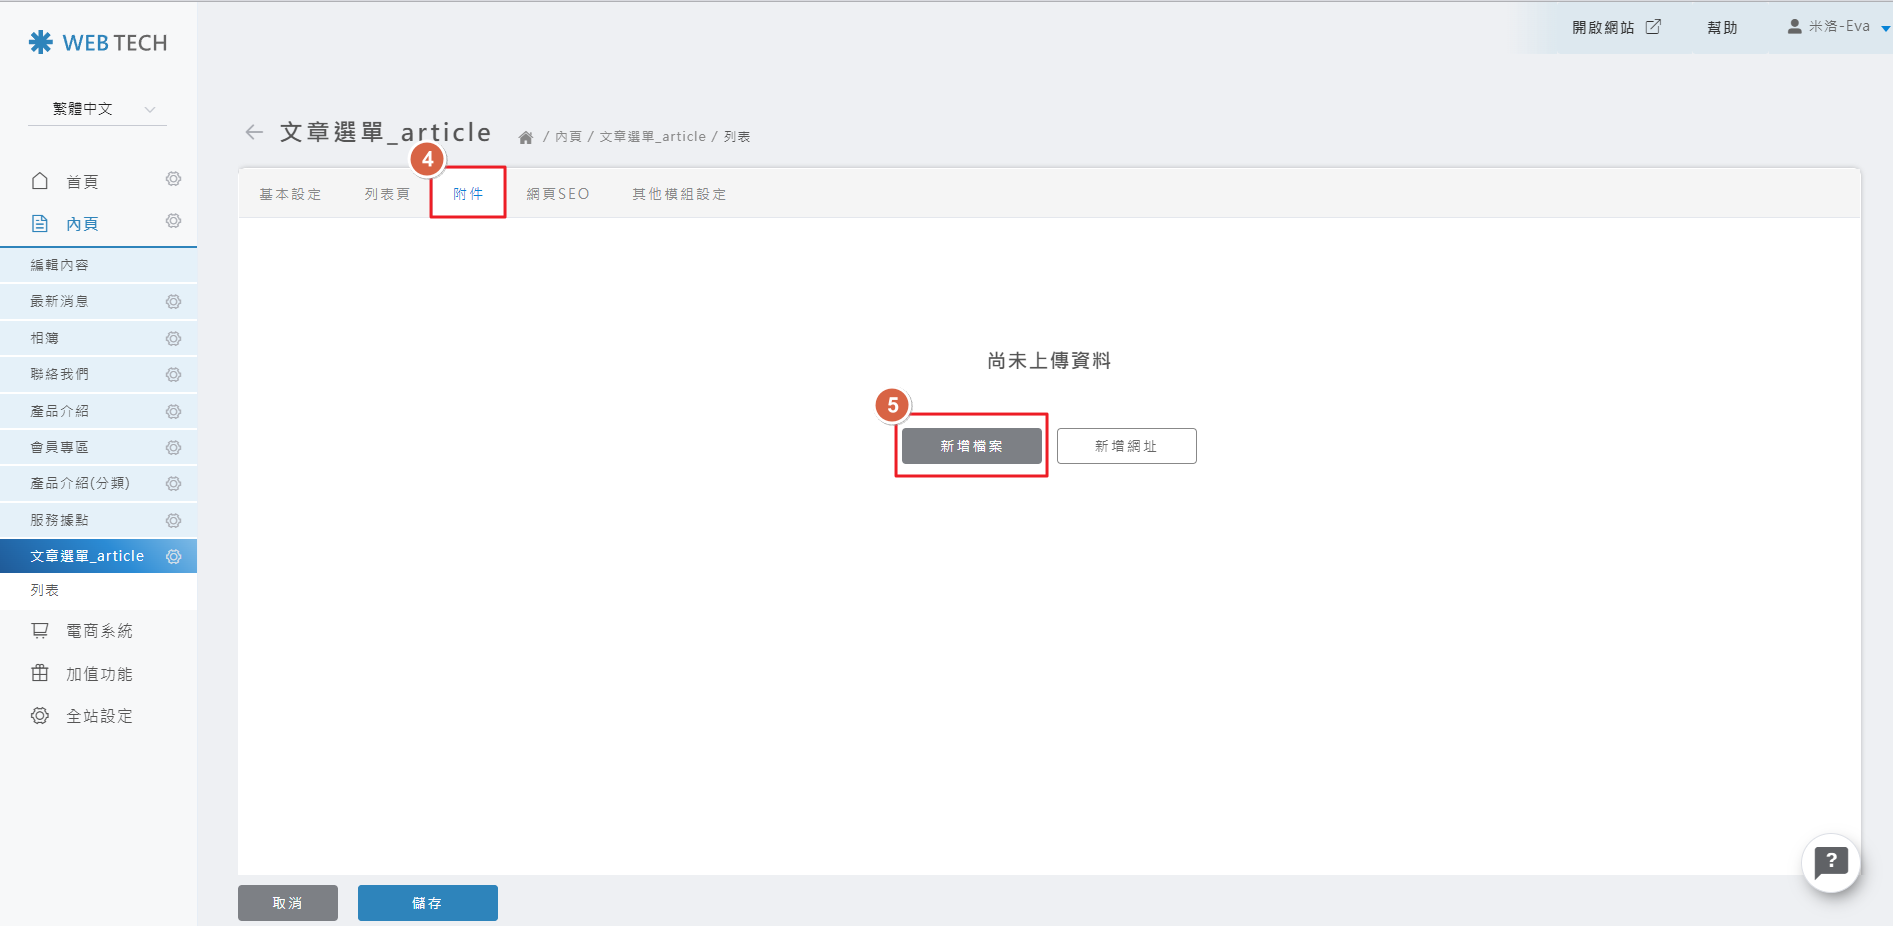Click the 新增檔案 button

[971, 446]
